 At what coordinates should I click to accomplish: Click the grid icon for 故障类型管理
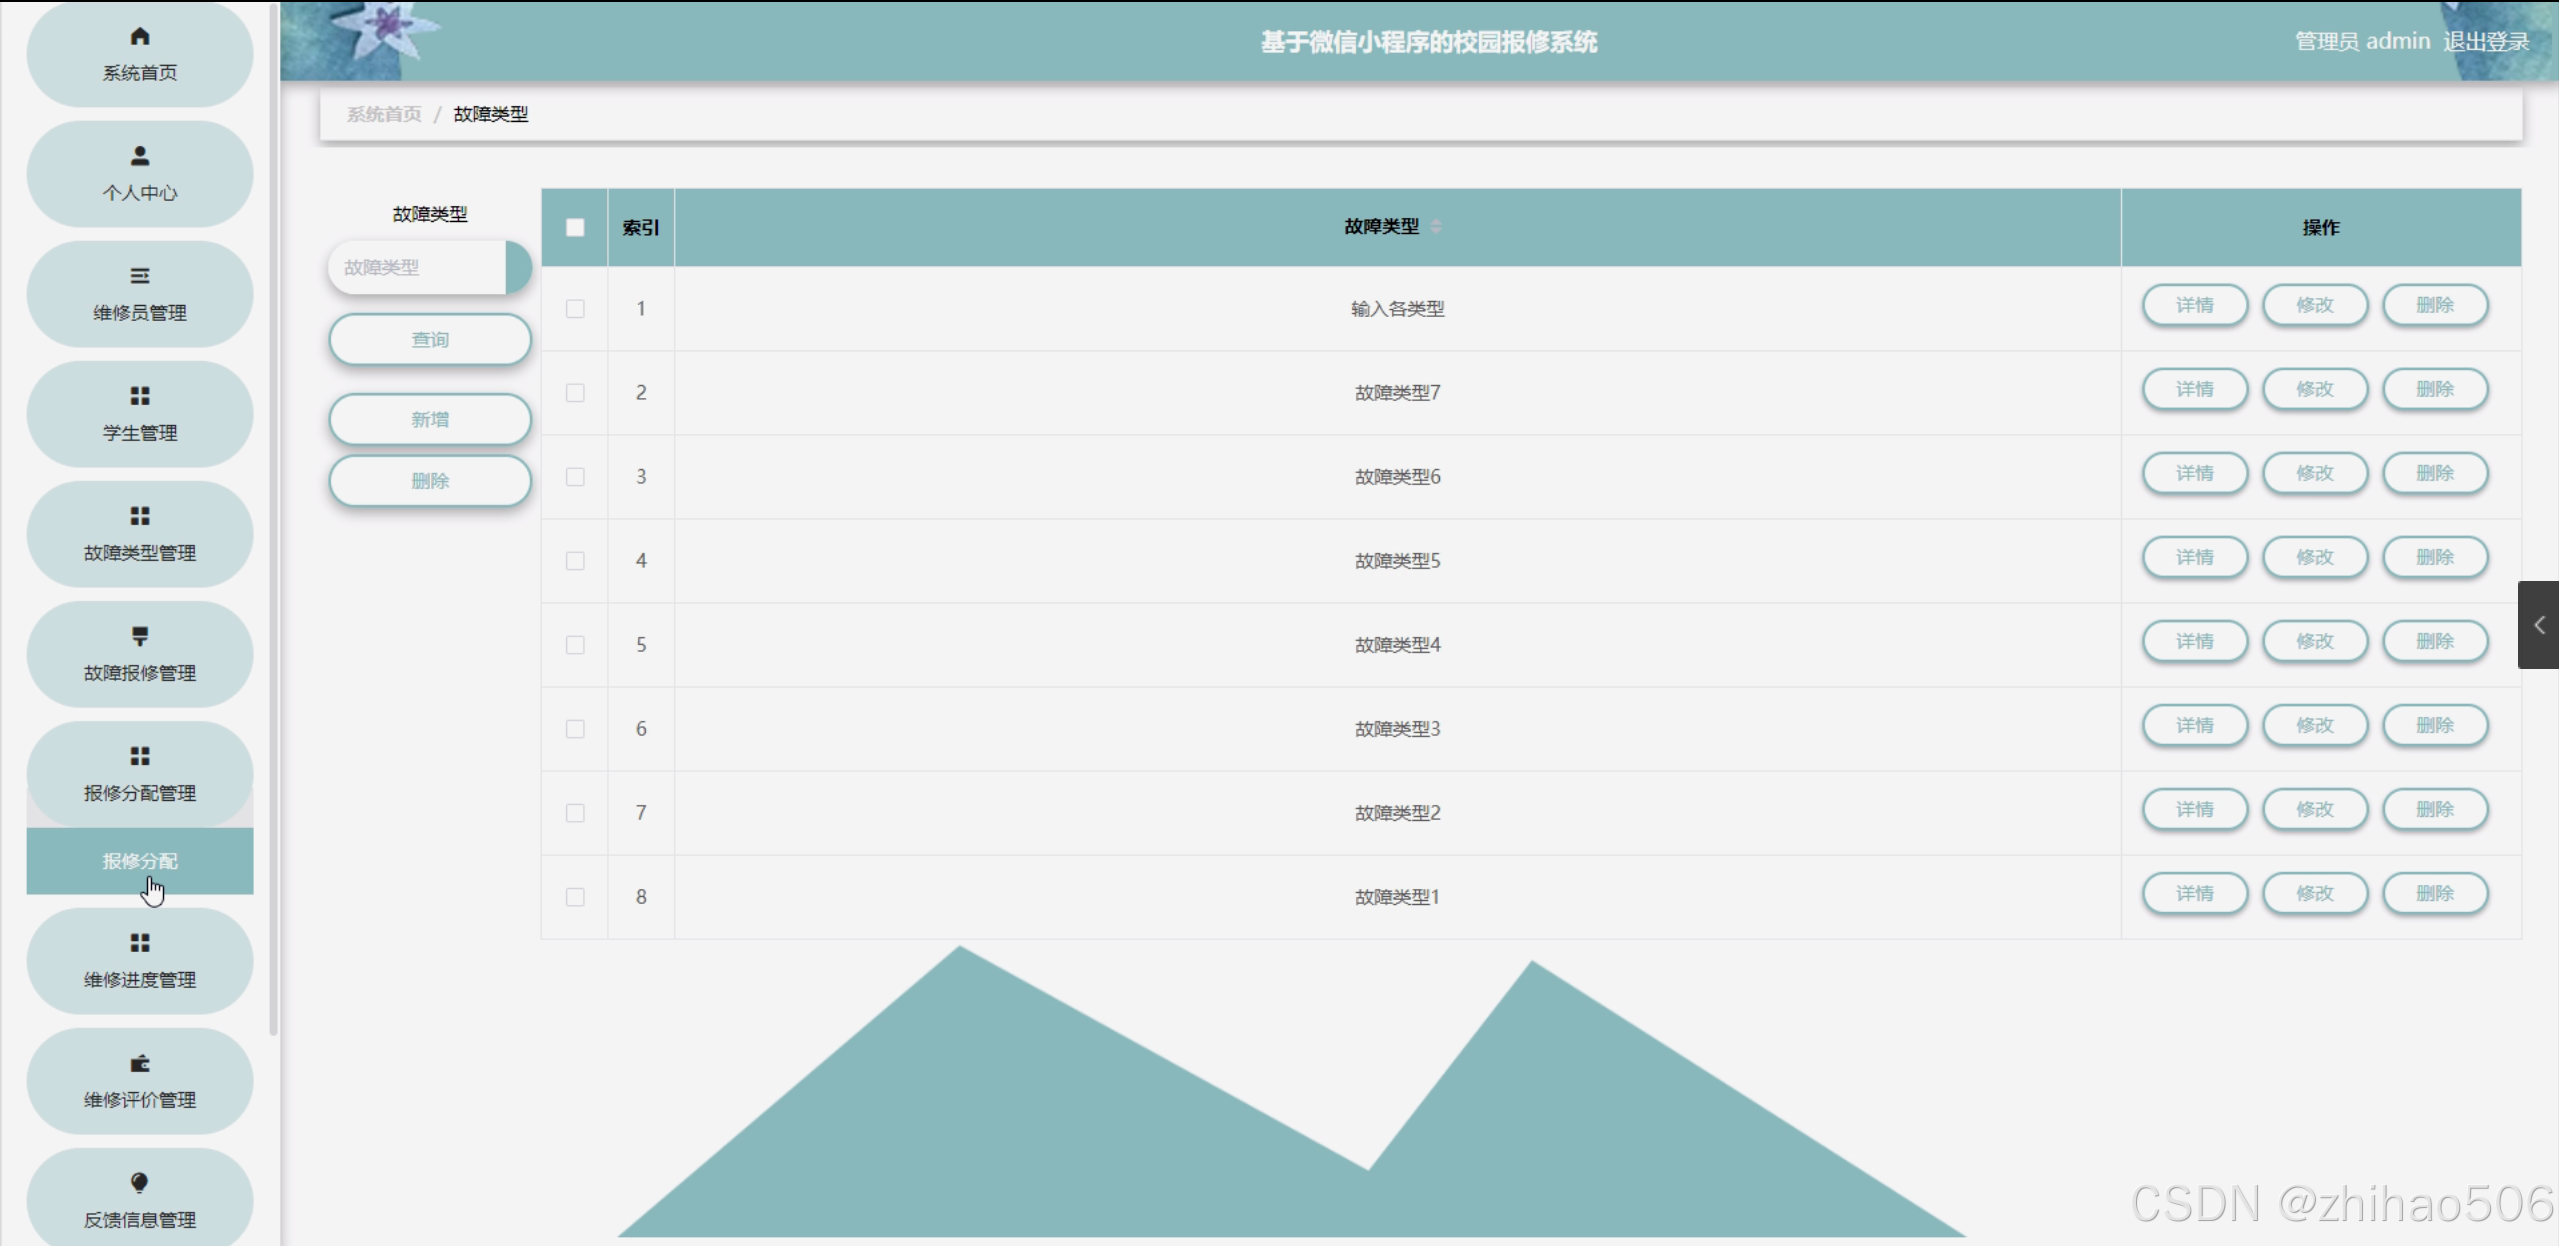point(140,516)
